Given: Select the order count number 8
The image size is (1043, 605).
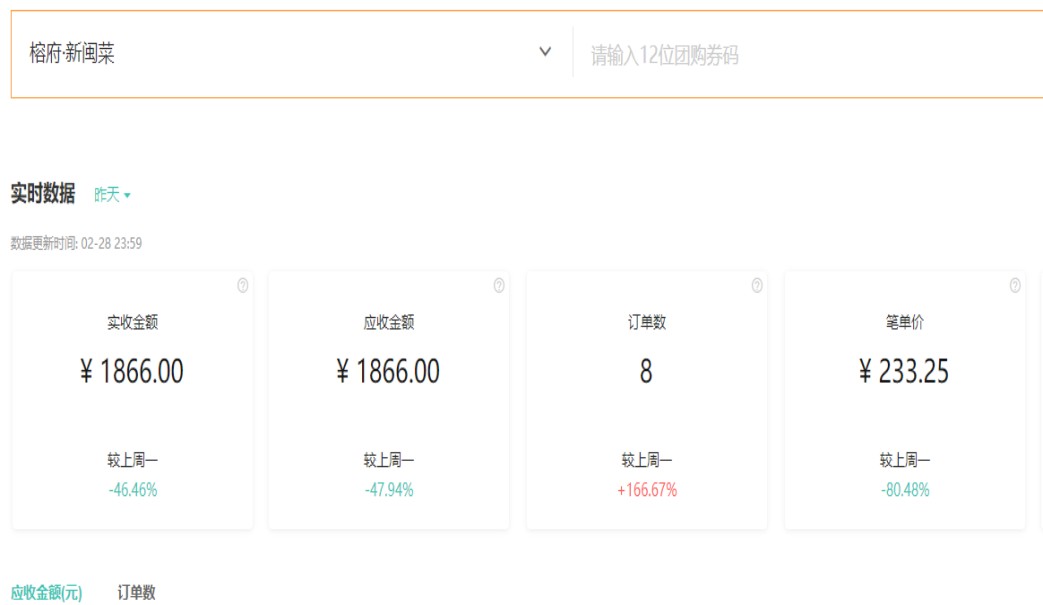Looking at the screenshot, I should (x=646, y=372).
